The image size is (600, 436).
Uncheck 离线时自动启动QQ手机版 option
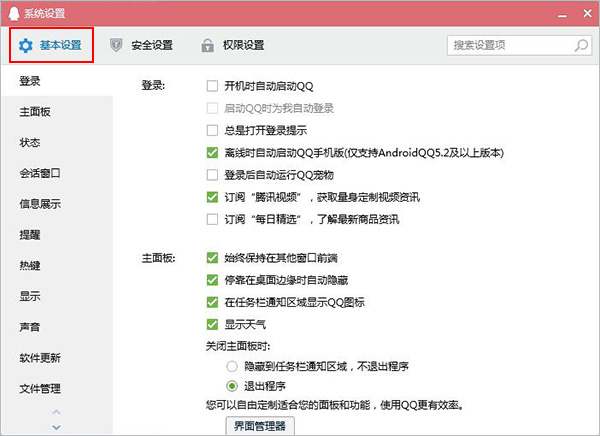212,153
